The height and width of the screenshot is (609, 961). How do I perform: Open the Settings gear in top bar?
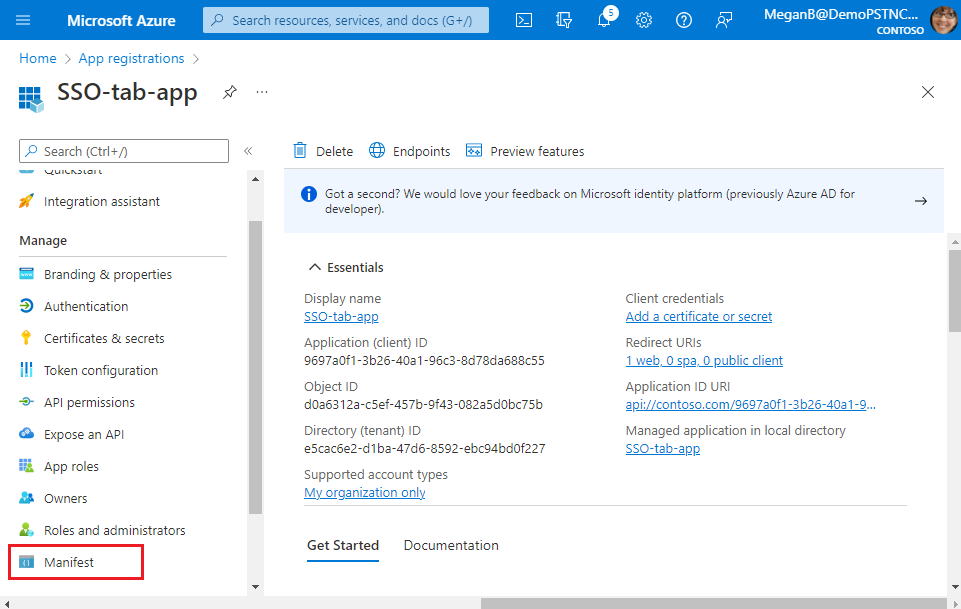[644, 20]
